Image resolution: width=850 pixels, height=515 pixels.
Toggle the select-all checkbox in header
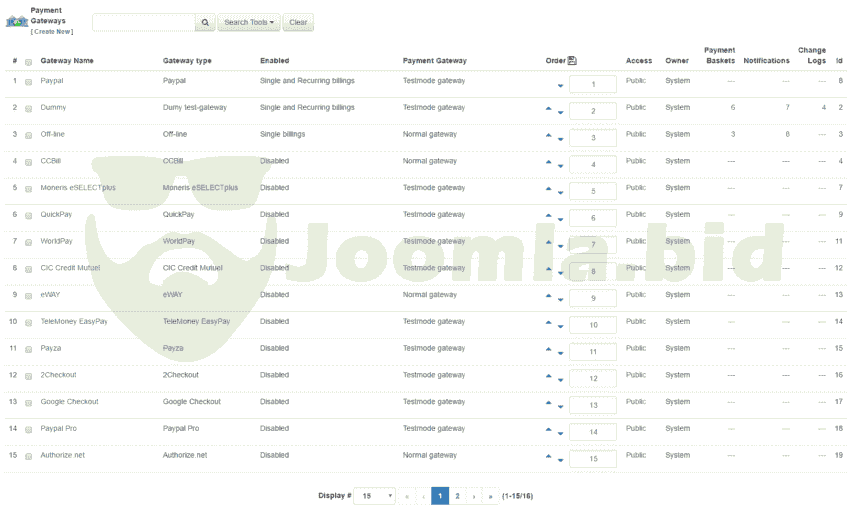[x=28, y=62]
